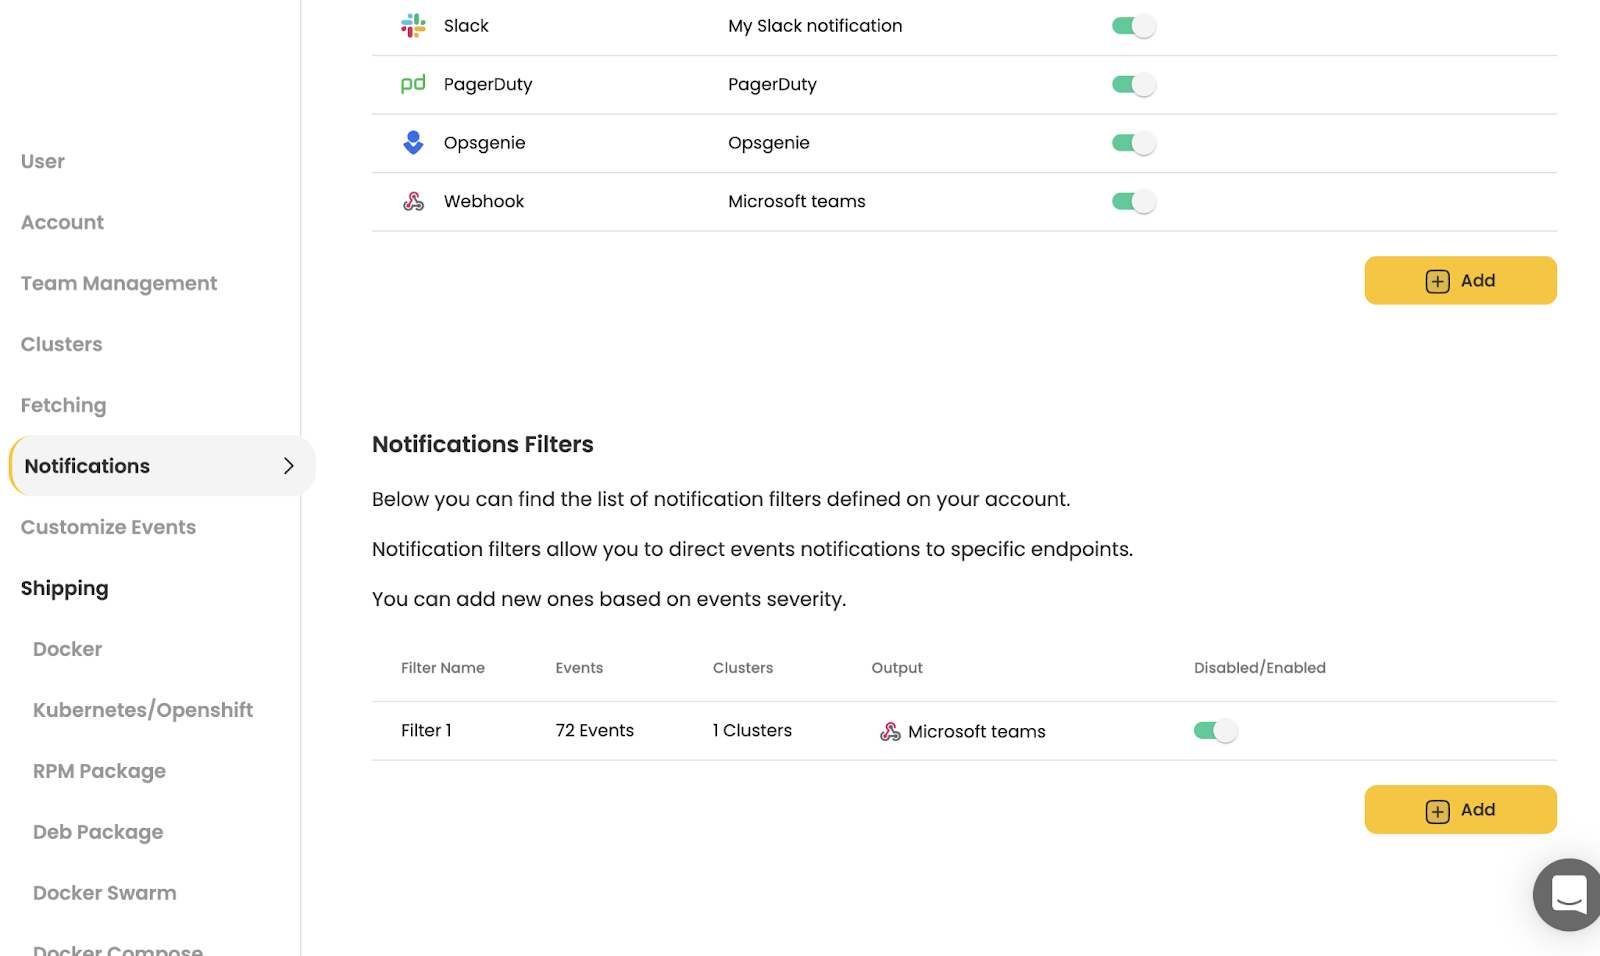Open the Clusters settings page

pos(62,345)
